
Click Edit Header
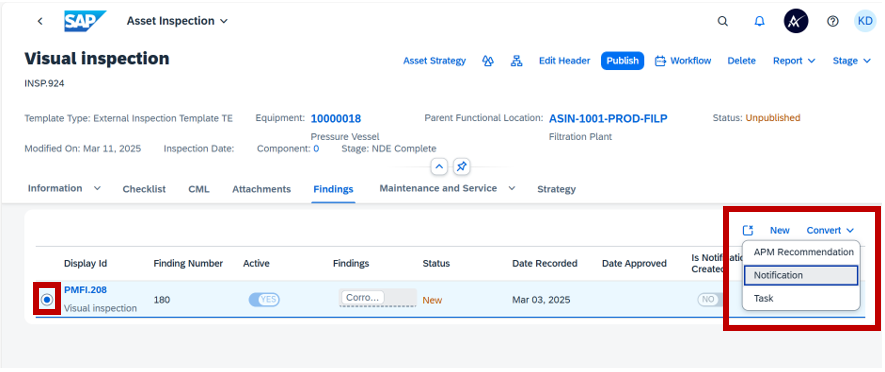click(x=564, y=61)
